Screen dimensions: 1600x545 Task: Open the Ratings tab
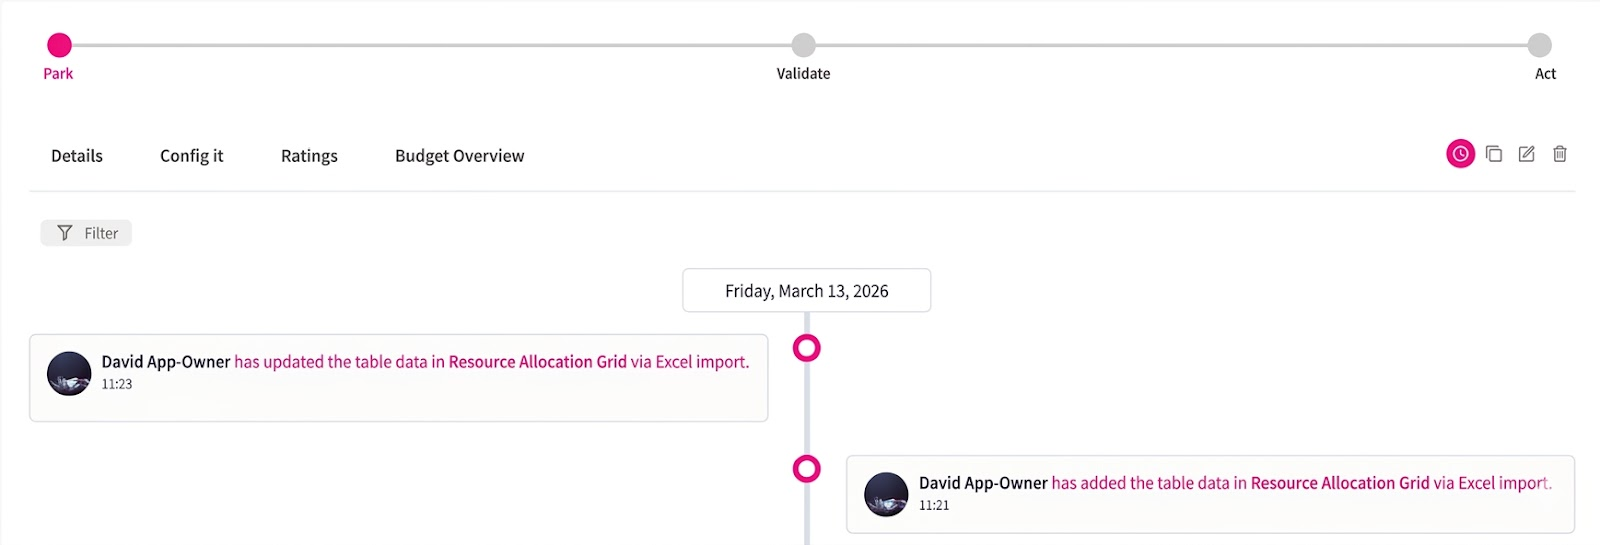(309, 156)
